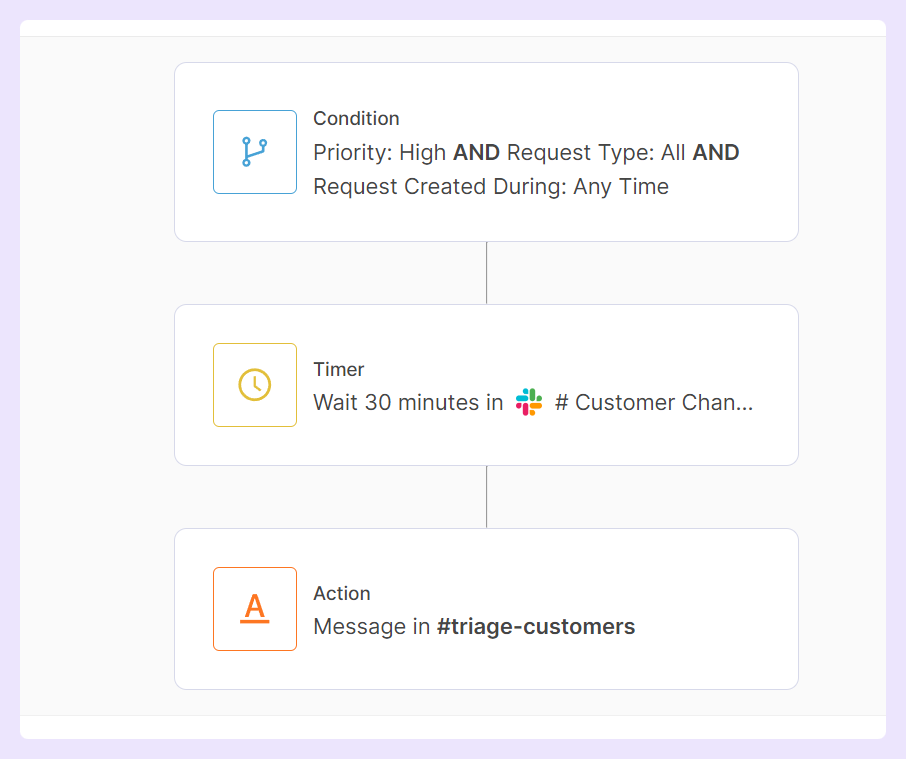Open the Condition step card
The width and height of the screenshot is (906, 759).
click(486, 151)
